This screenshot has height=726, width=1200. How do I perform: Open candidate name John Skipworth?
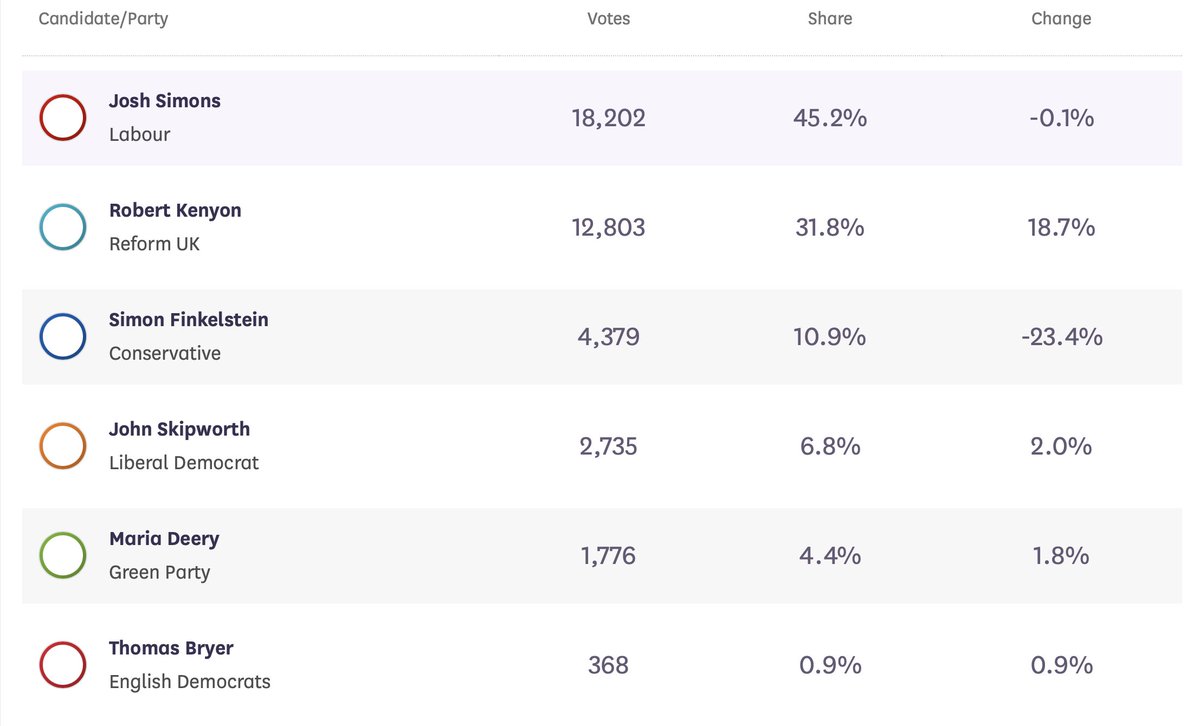(x=180, y=429)
